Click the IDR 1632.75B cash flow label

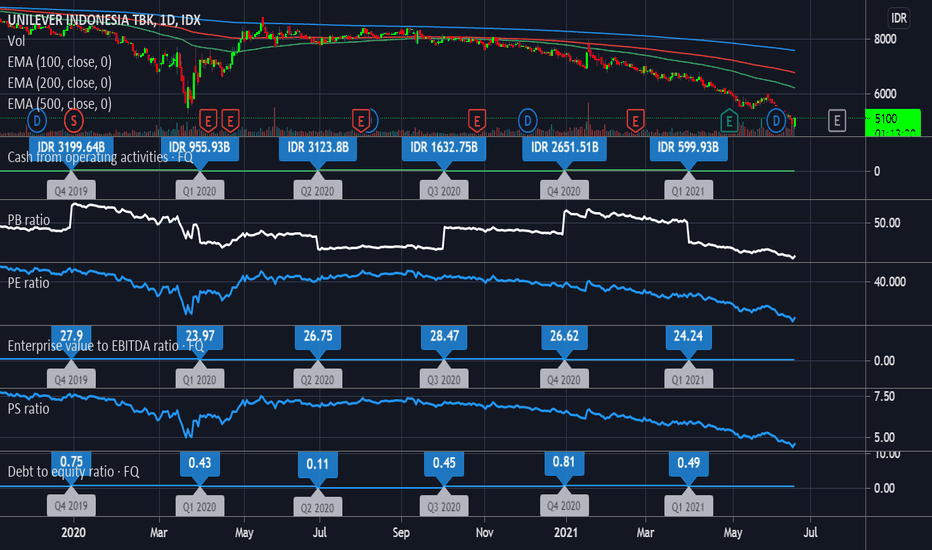(x=444, y=147)
